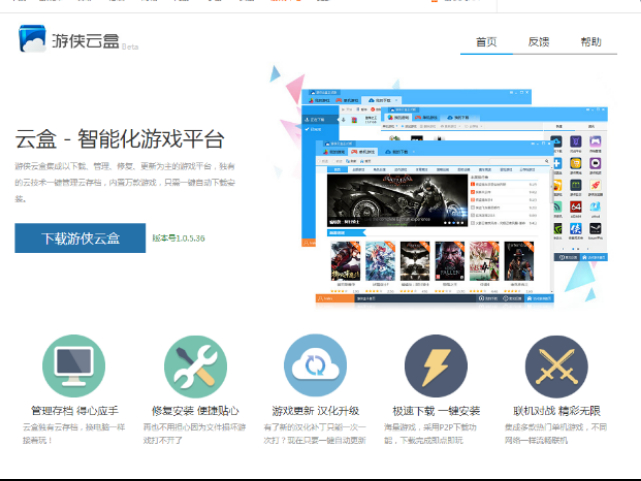The height and width of the screenshot is (481, 641).
Task: Click the Batman banner in the app preview
Action: [x=397, y=200]
